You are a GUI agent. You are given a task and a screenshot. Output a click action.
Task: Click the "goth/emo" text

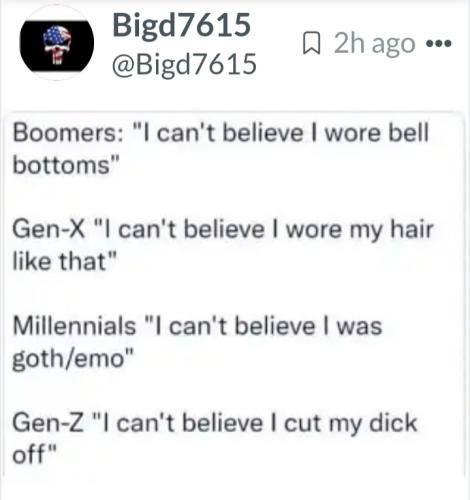(69, 359)
